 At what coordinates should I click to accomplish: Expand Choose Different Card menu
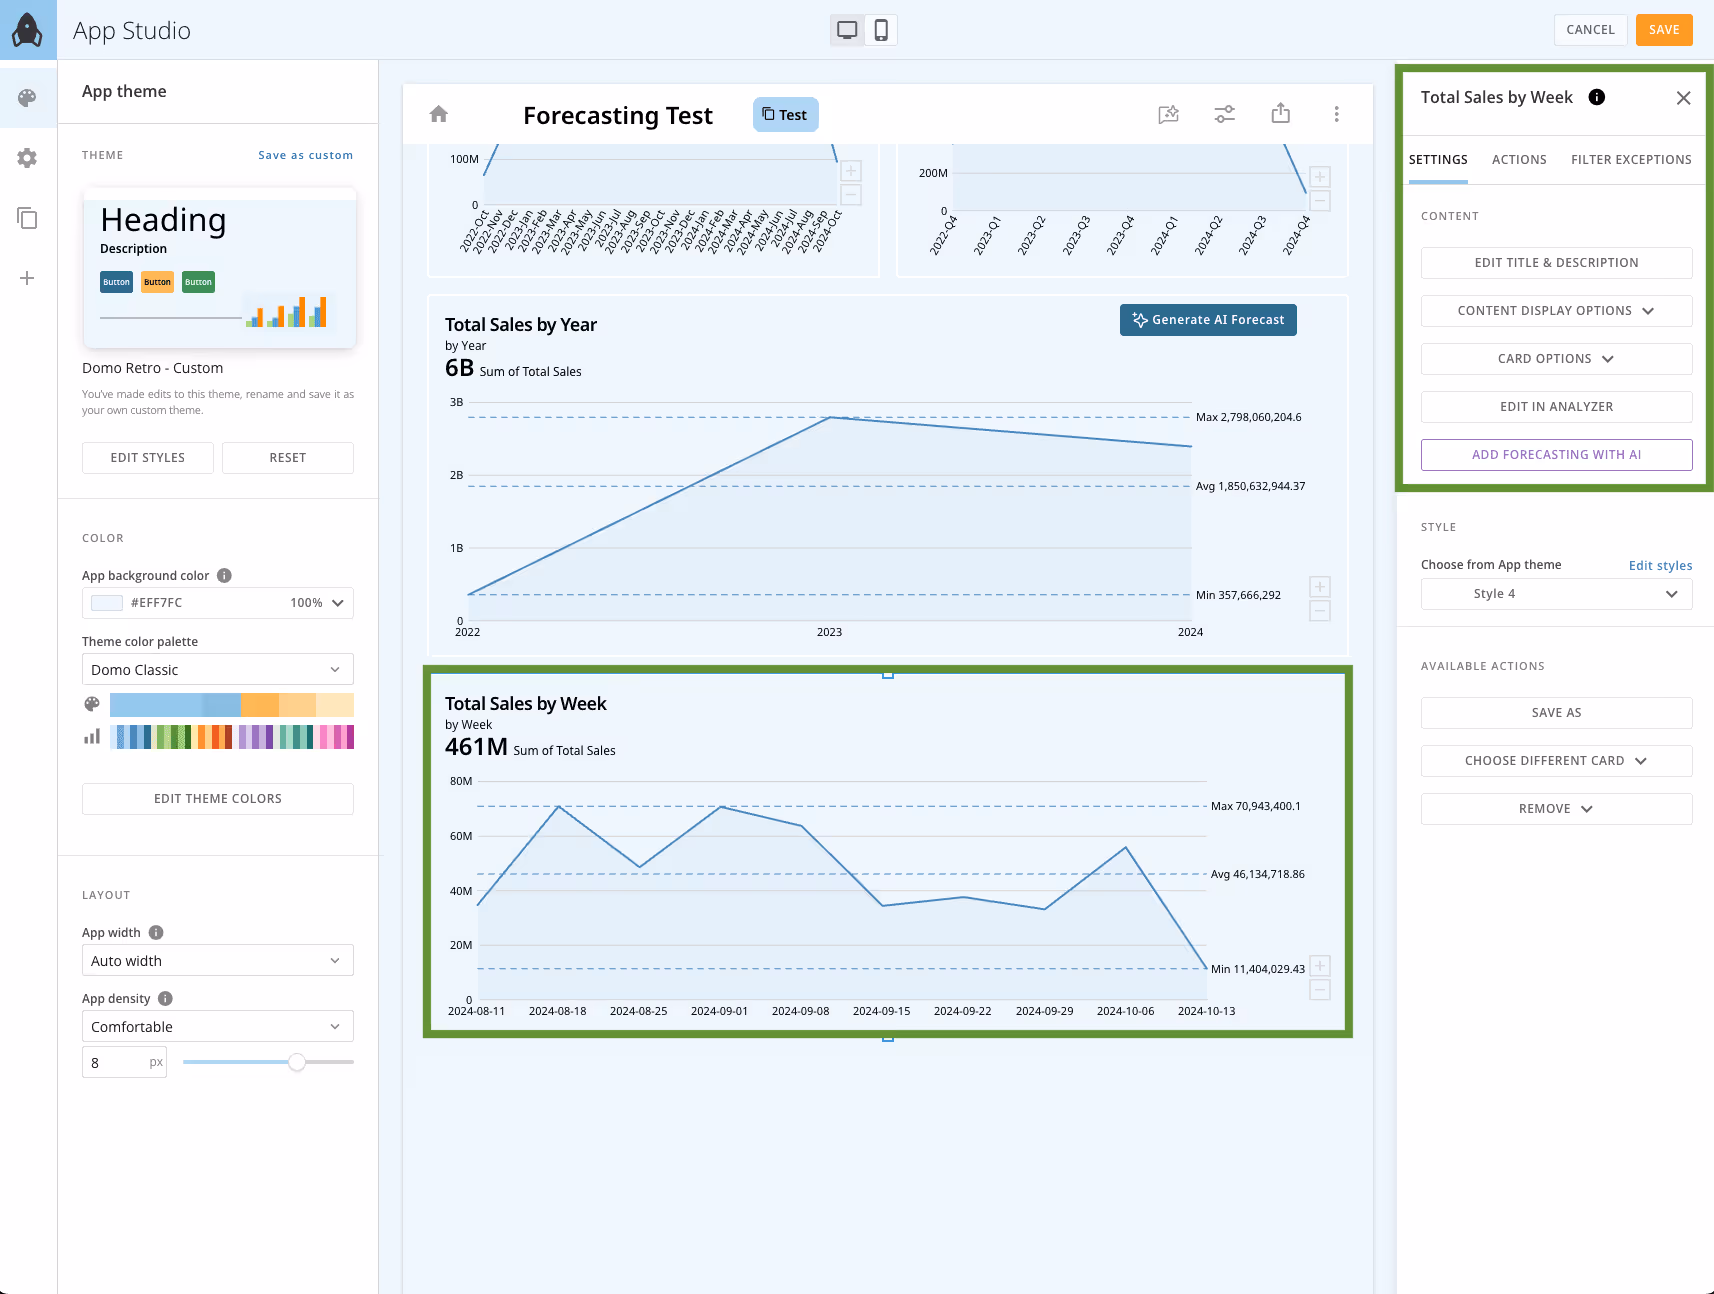1556,761
